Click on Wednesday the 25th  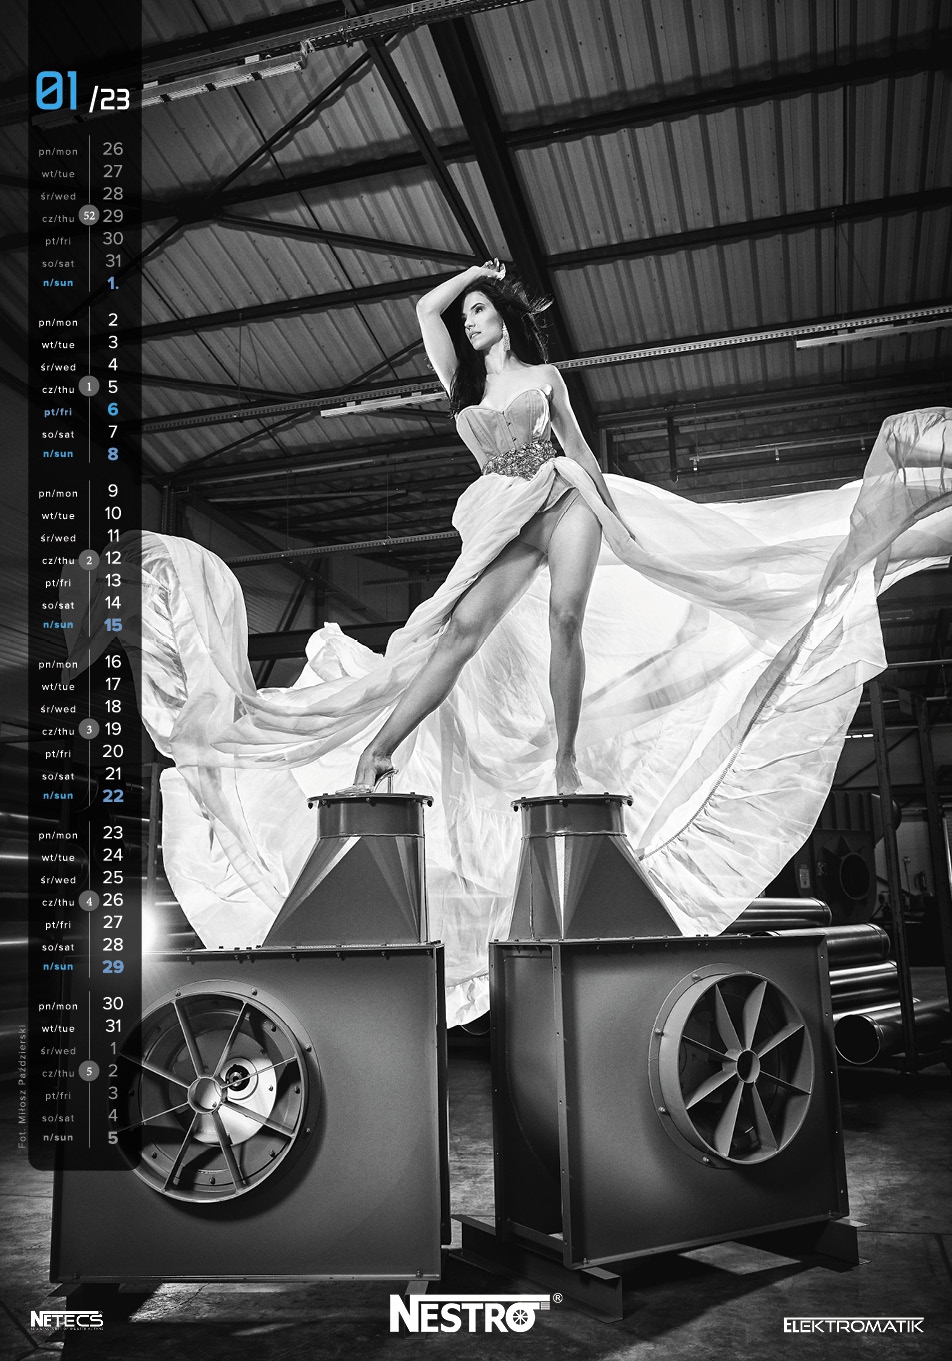coord(113,877)
